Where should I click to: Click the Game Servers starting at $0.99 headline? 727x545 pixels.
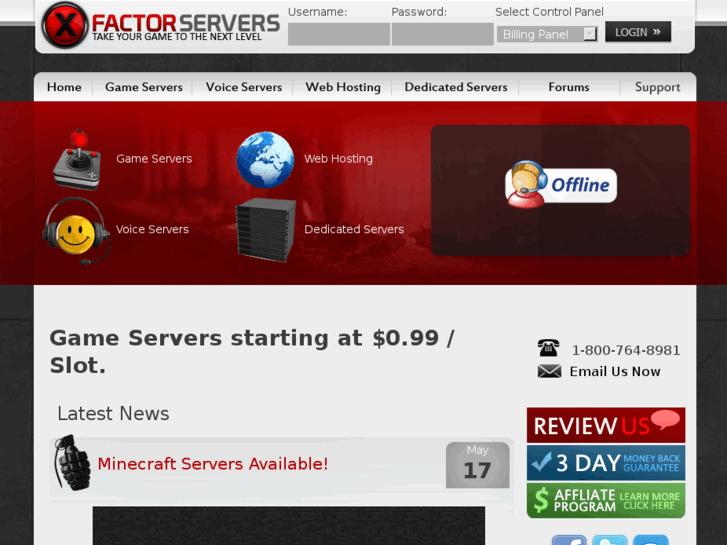pyautogui.click(x=252, y=352)
